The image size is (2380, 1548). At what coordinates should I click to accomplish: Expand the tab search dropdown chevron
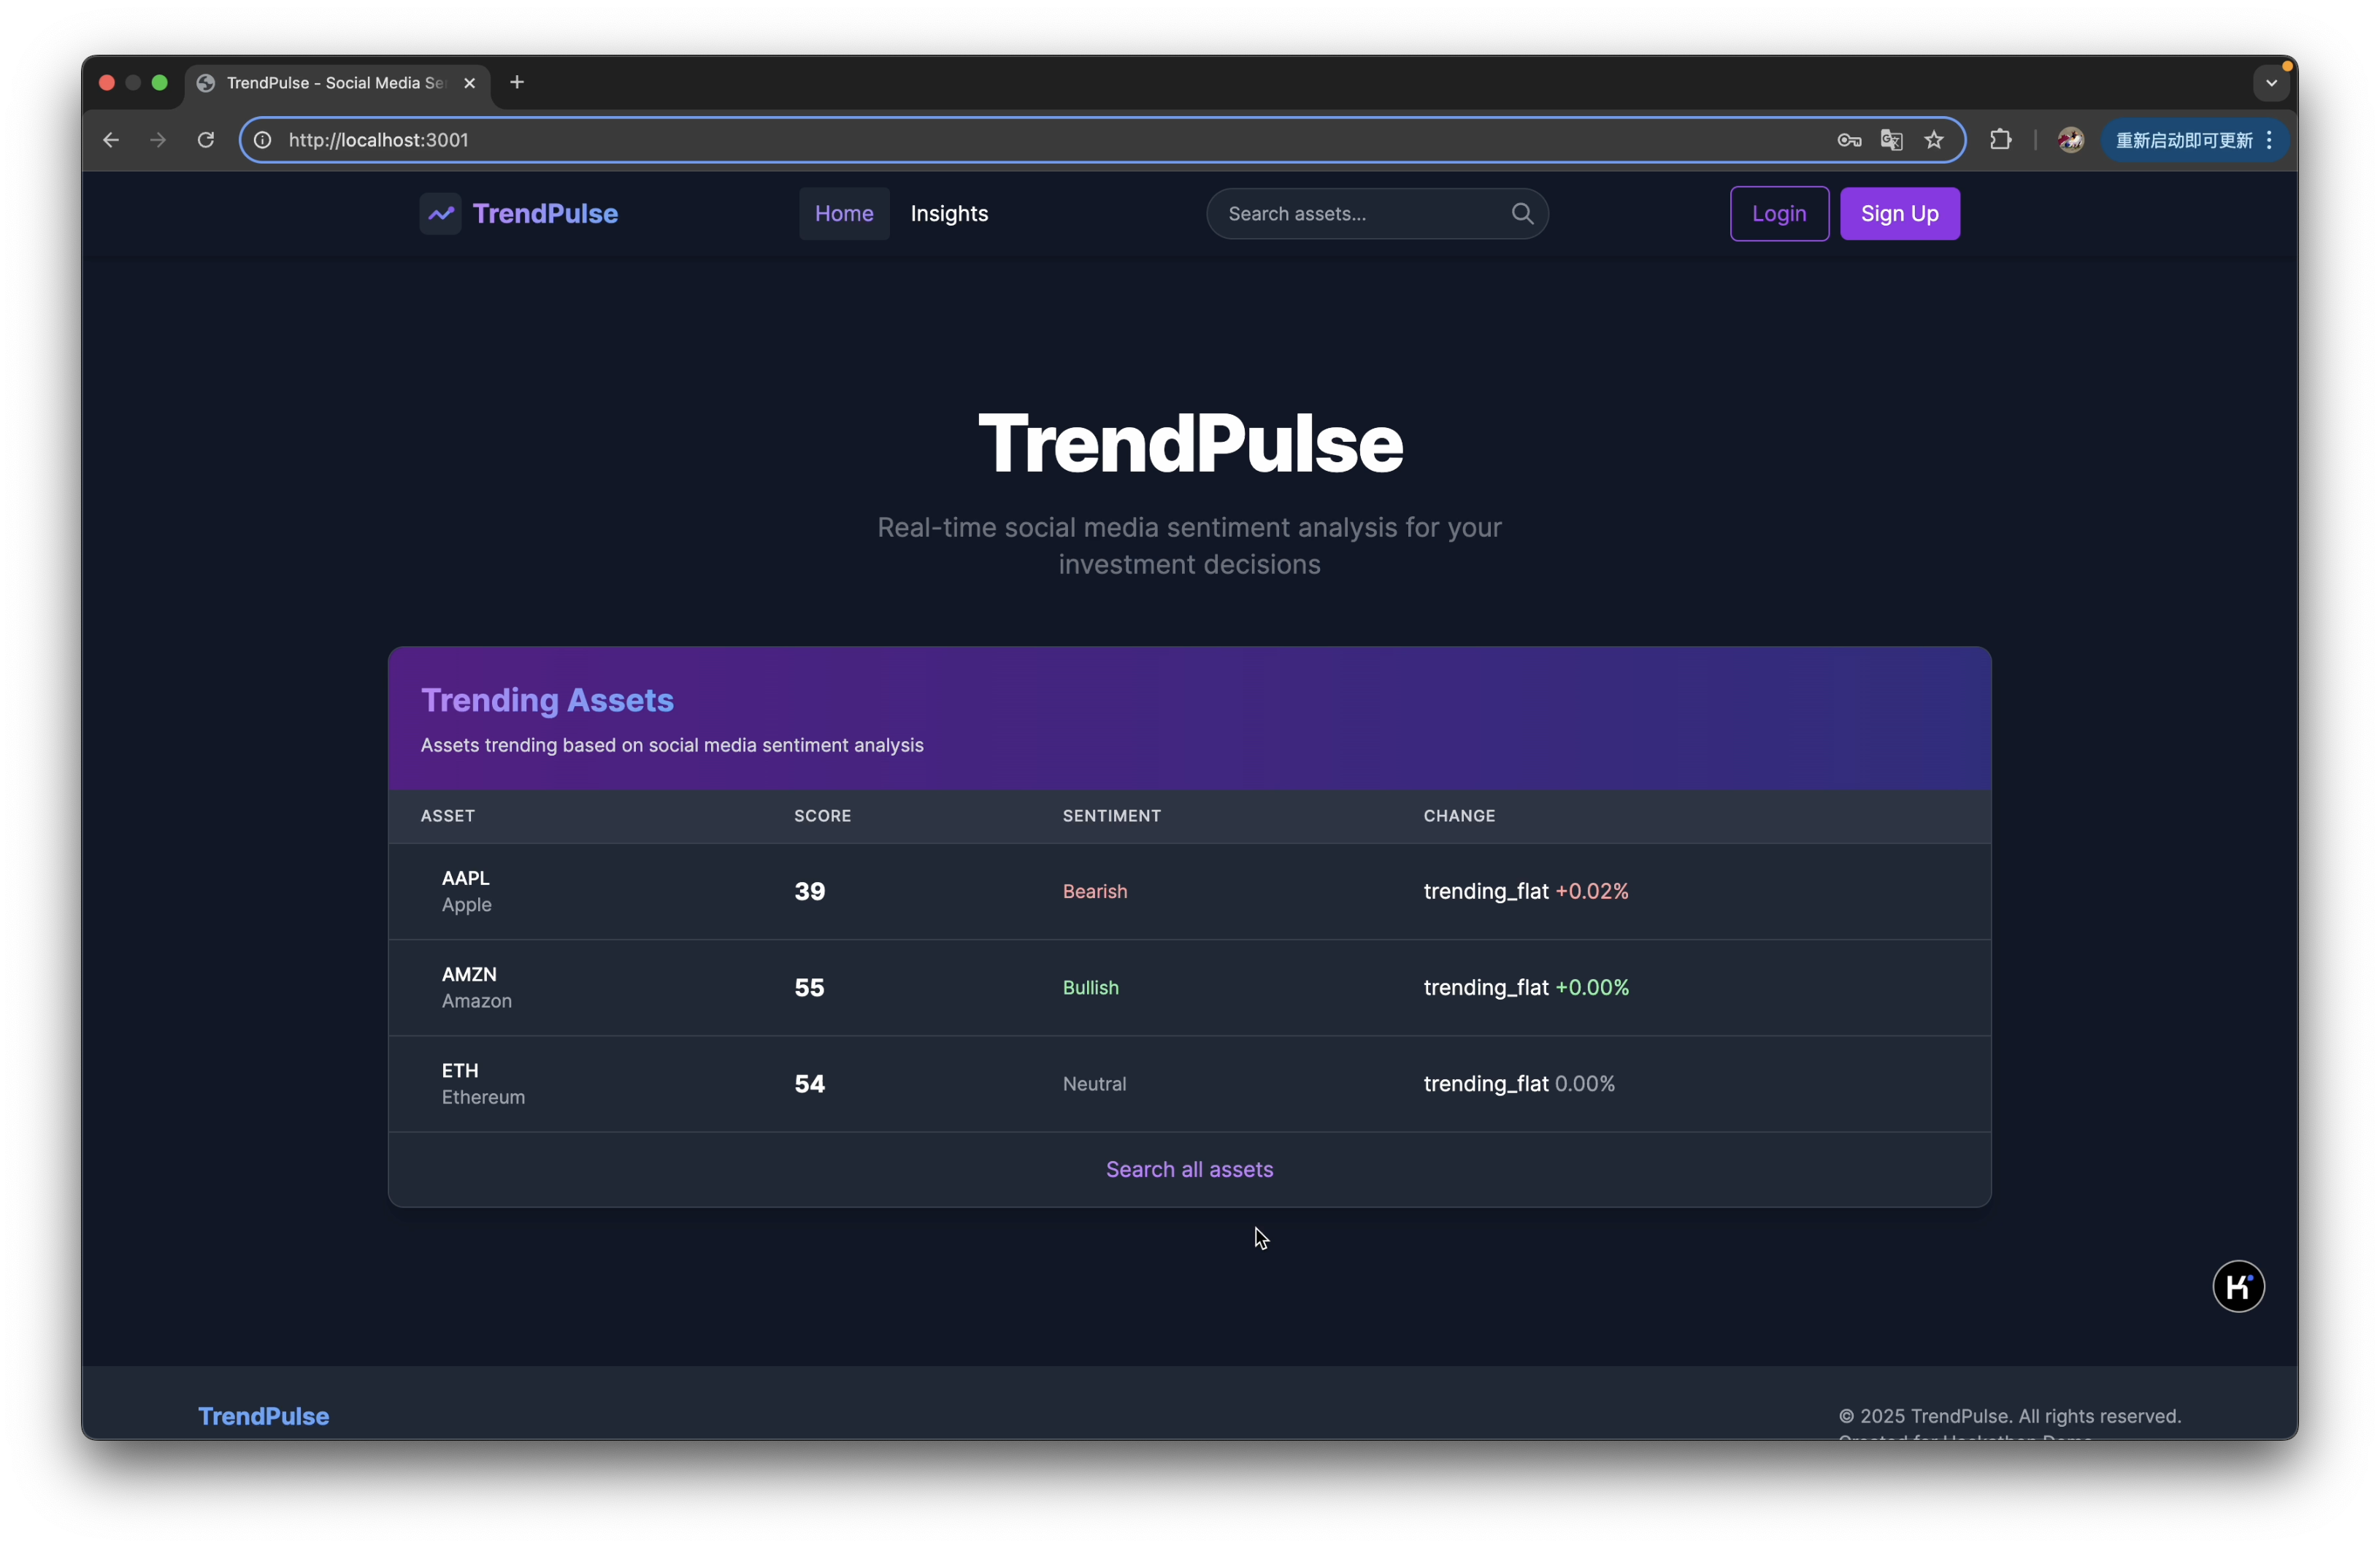2271,83
